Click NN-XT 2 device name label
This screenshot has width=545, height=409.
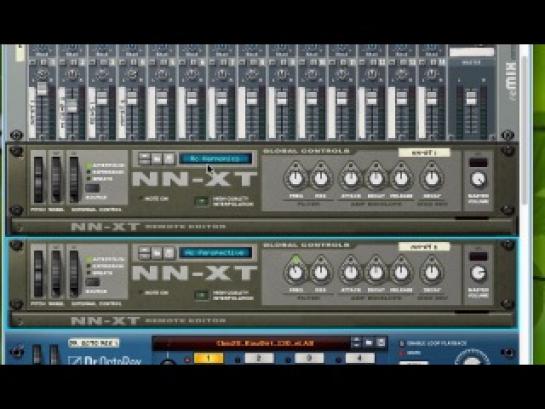click(424, 247)
